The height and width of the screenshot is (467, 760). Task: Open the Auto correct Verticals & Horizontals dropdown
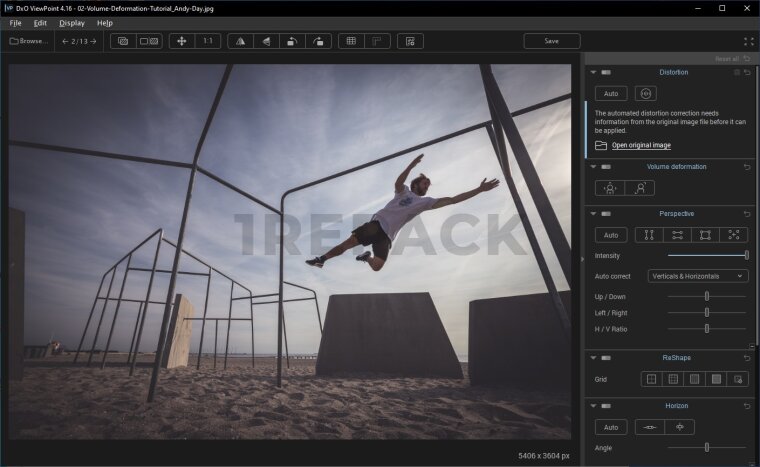(697, 276)
